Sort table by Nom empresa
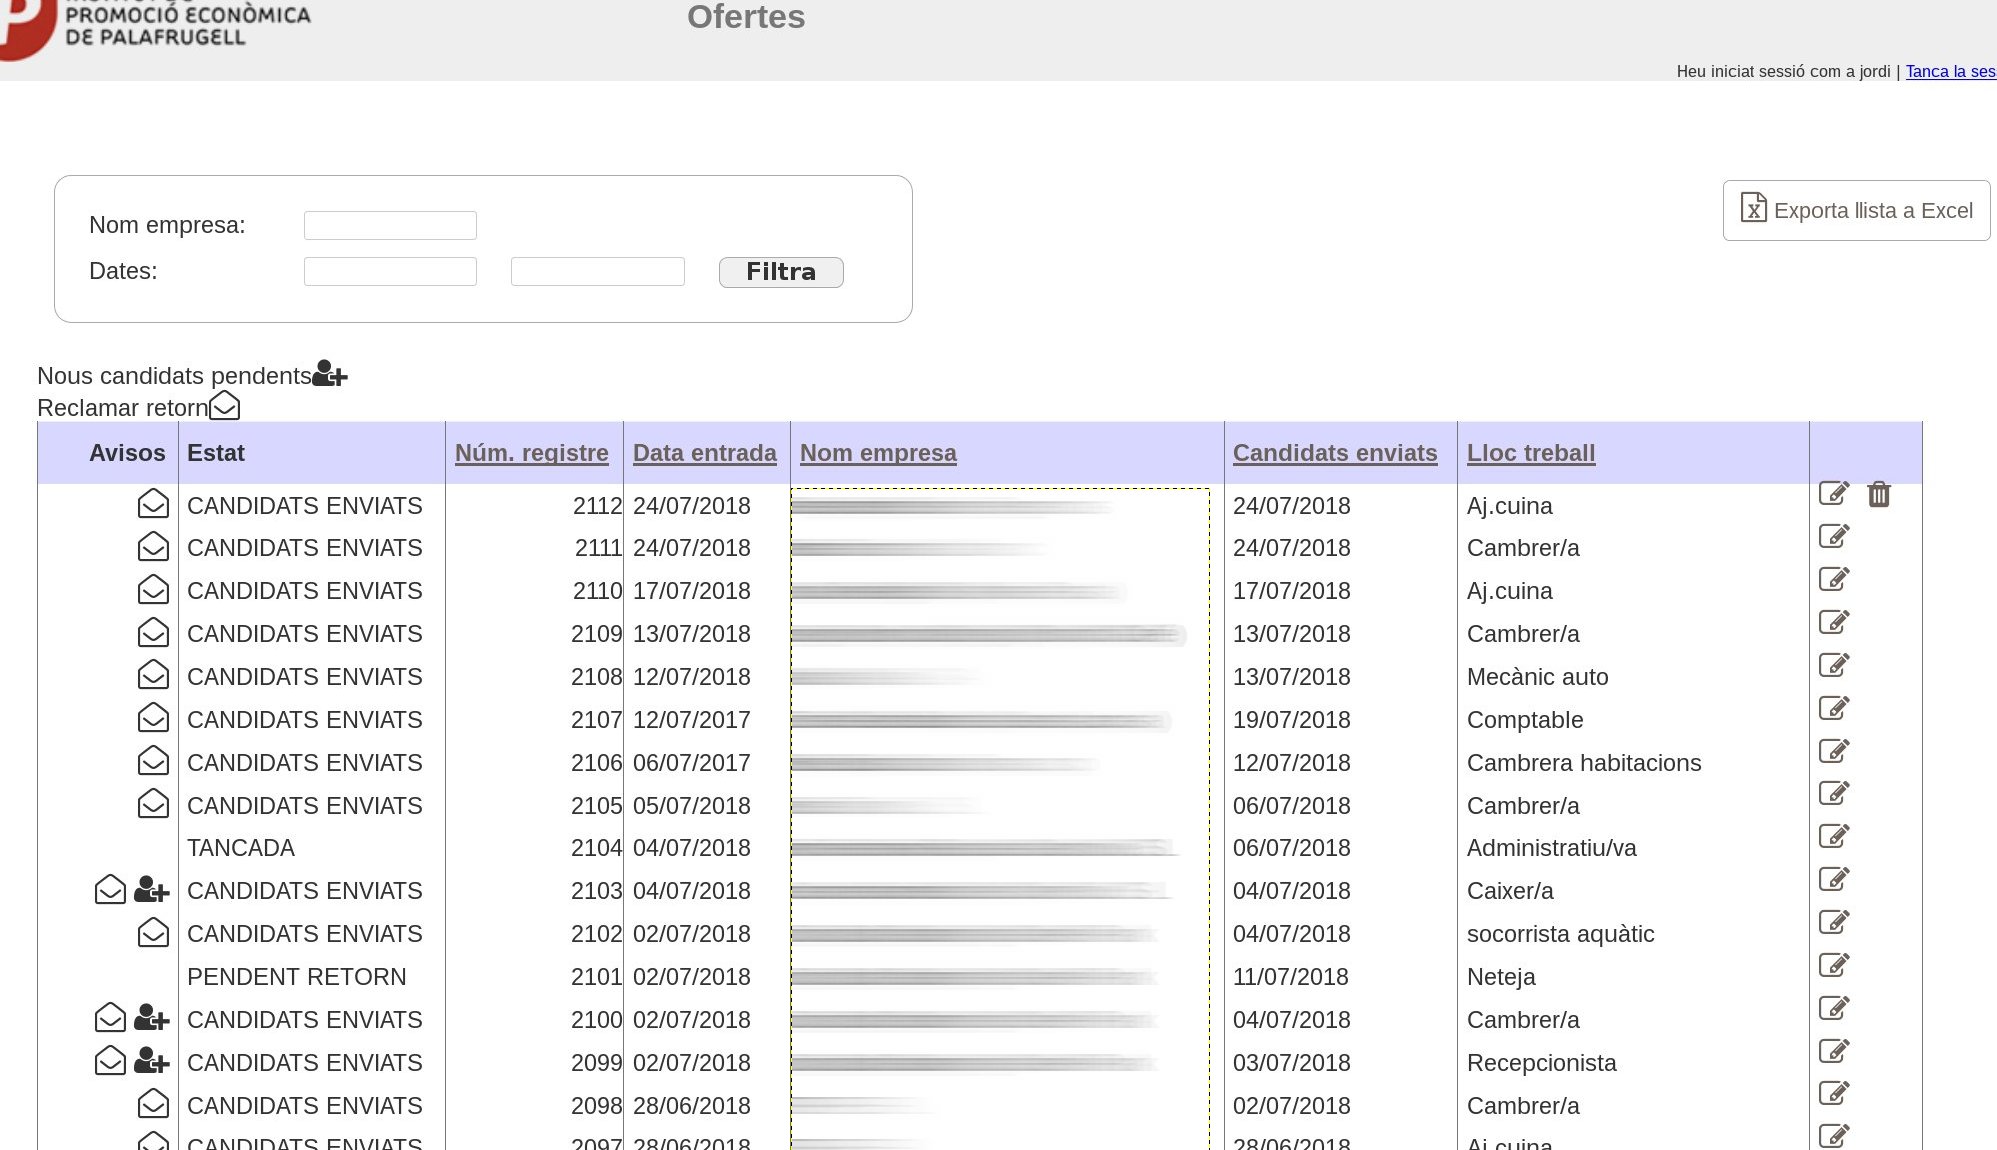Screen dimensions: 1997x1150 [878, 453]
